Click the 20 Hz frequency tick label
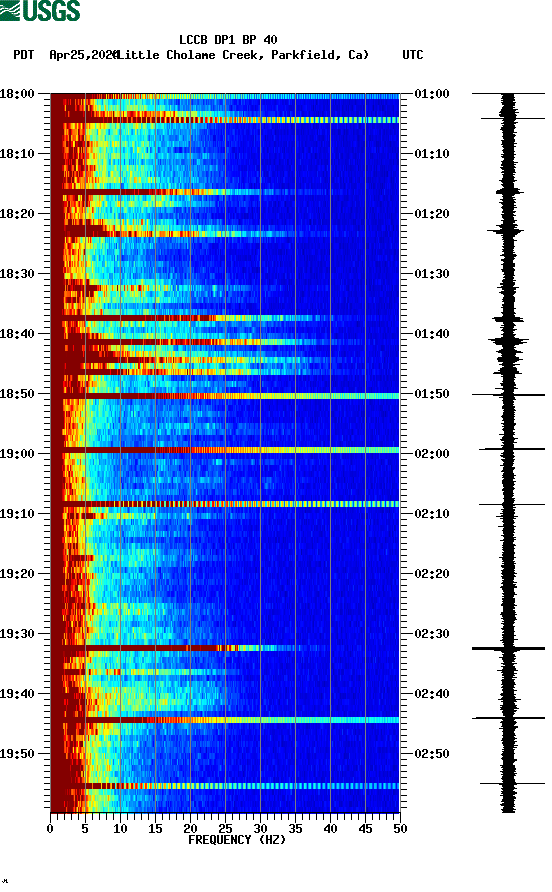552x892 pixels. click(x=190, y=829)
